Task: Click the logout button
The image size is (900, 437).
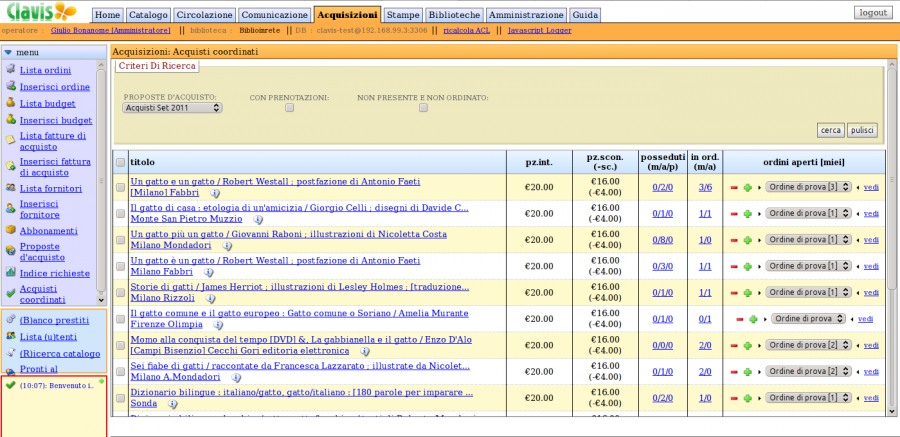Action: coord(872,12)
